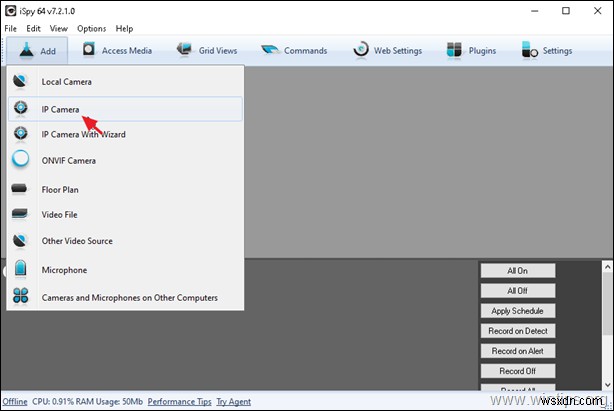Click the Record on Detect button
Image resolution: width=614 pixels, height=411 pixels.
[x=518, y=331]
